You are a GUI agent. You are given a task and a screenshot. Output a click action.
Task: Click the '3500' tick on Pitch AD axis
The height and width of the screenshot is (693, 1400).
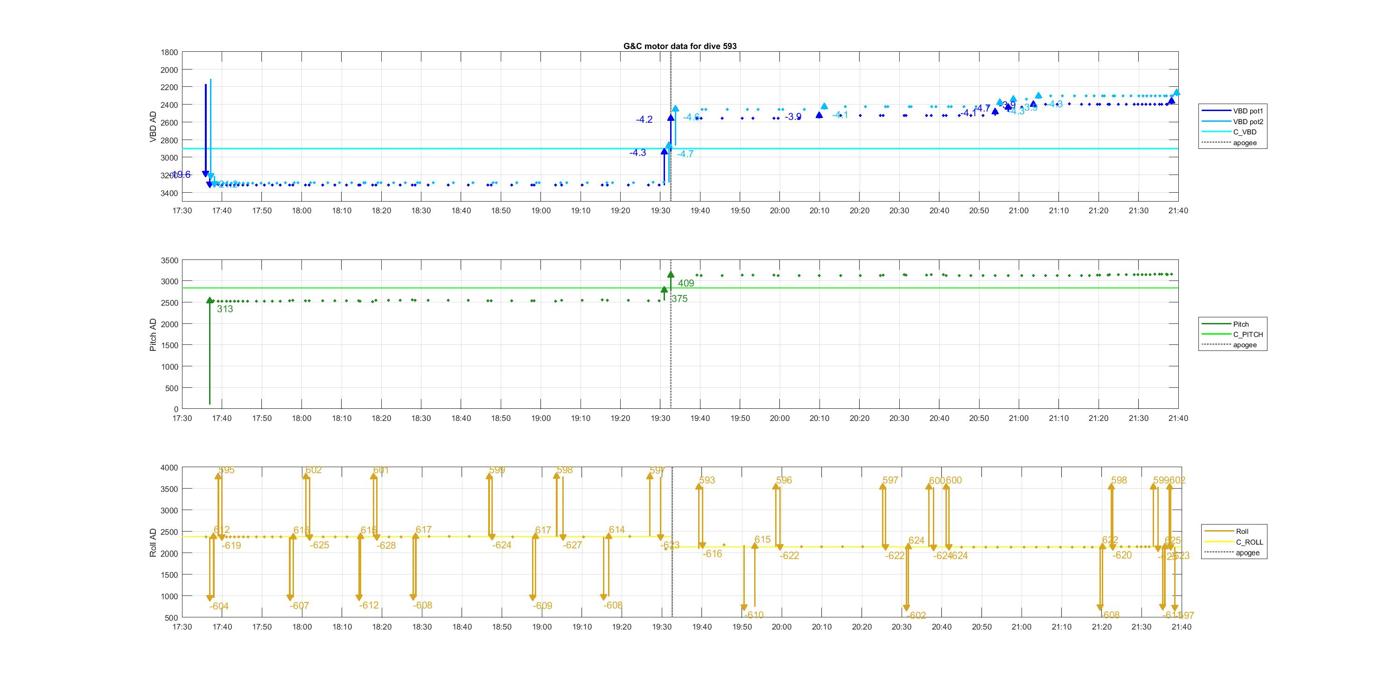(x=170, y=260)
